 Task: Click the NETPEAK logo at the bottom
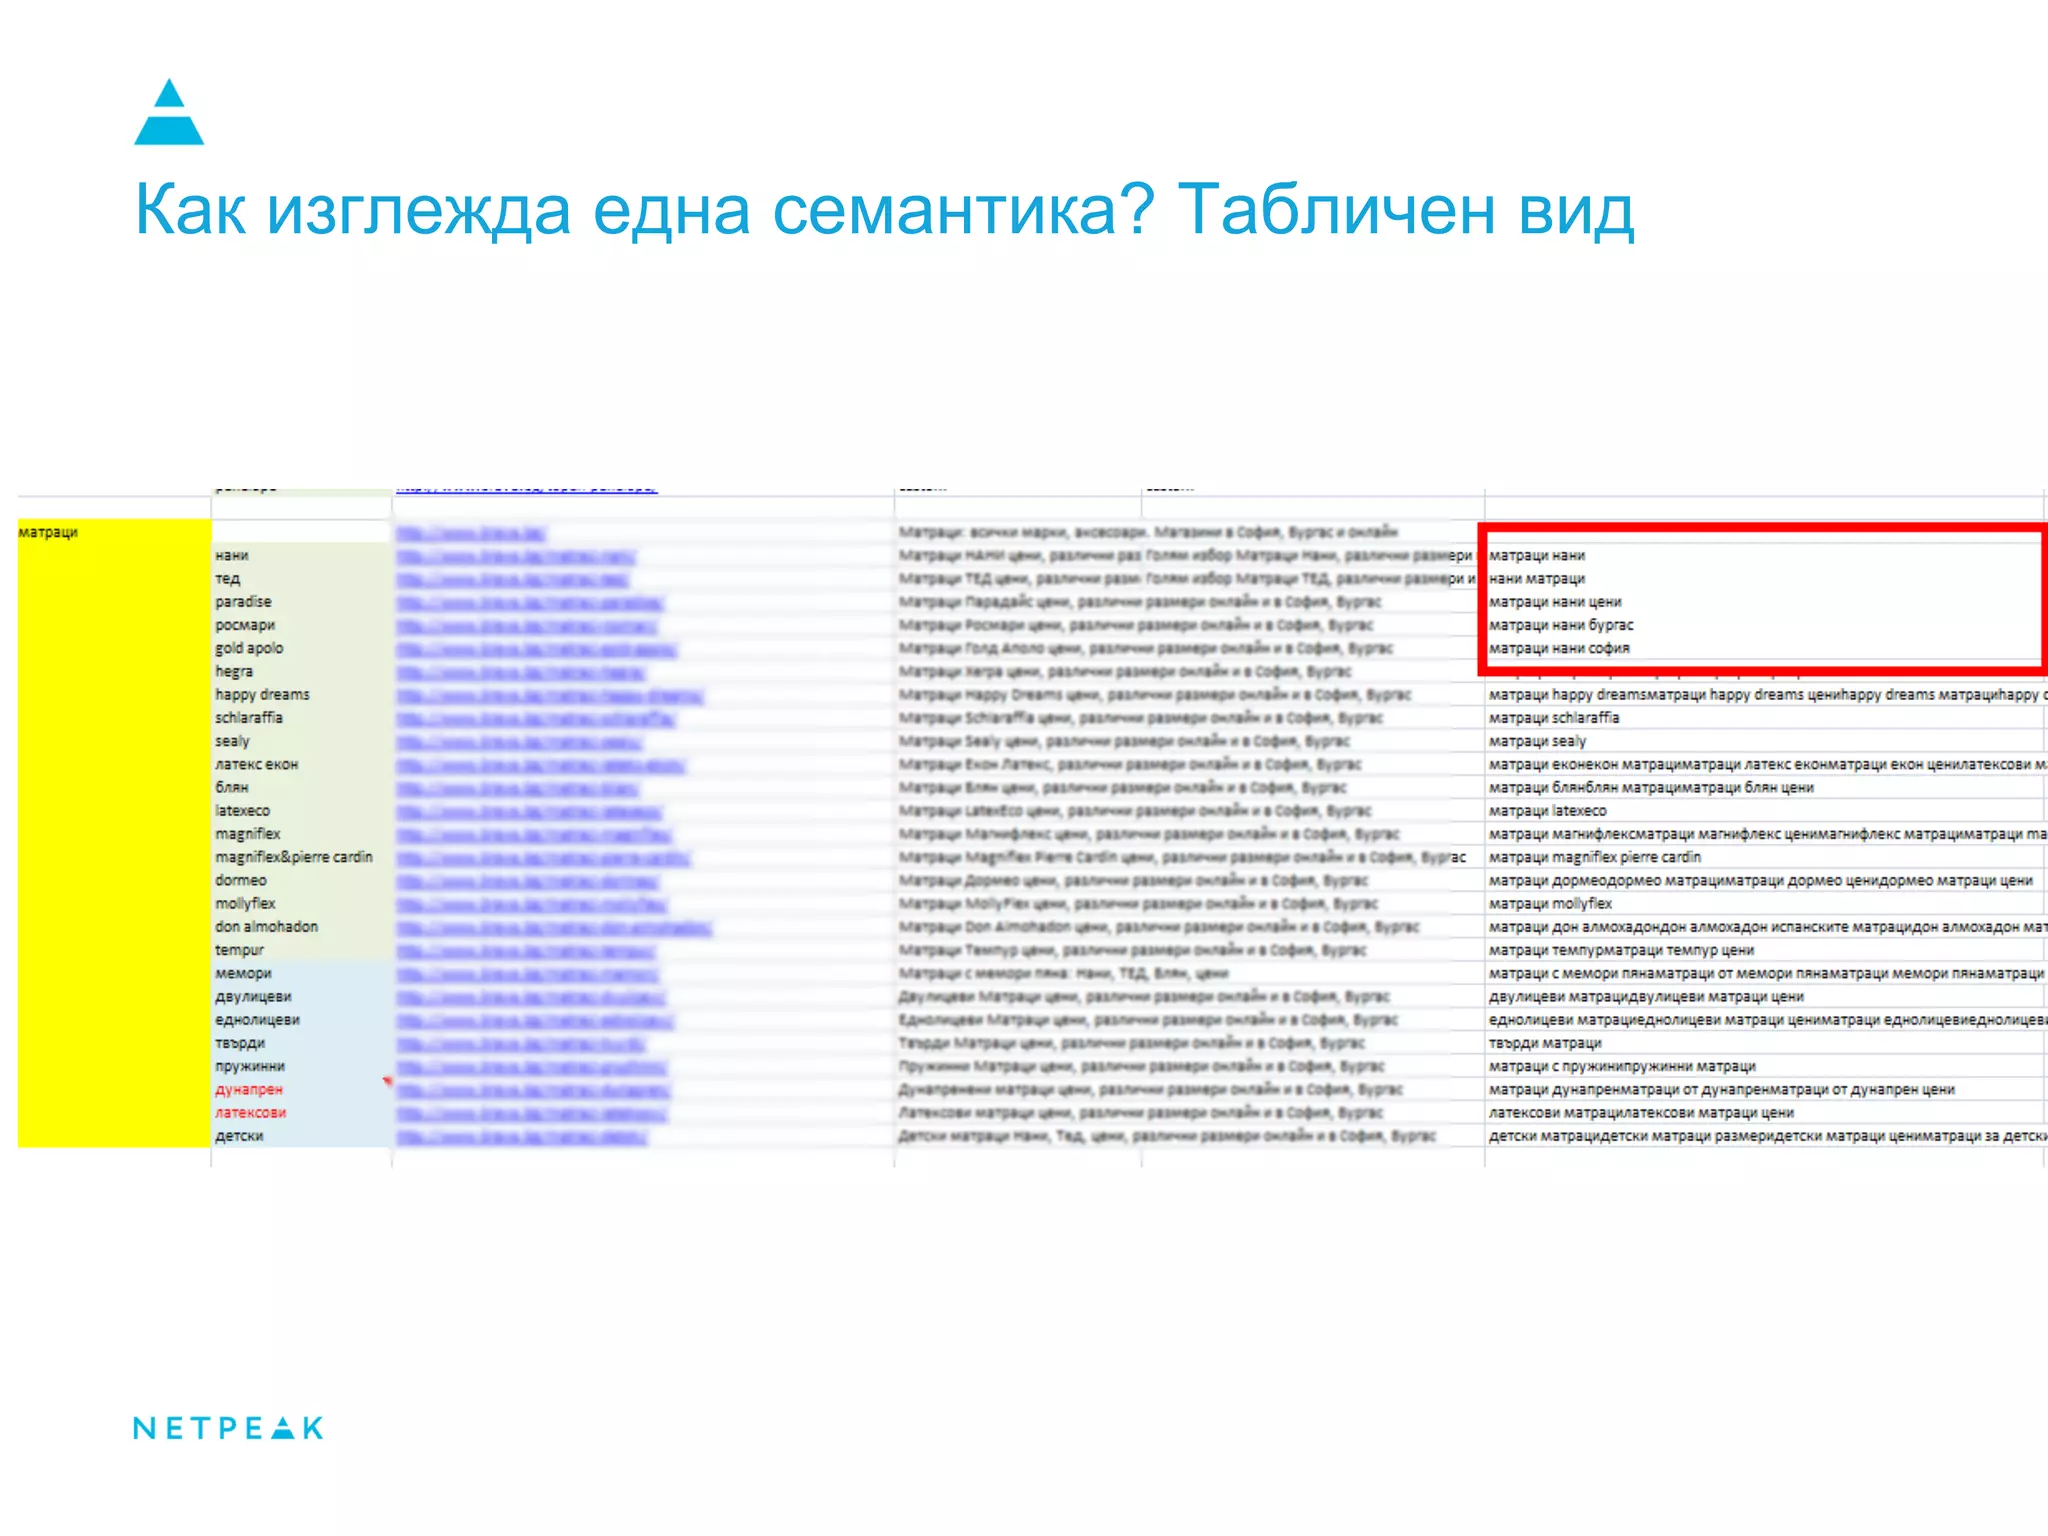pos(229,1427)
